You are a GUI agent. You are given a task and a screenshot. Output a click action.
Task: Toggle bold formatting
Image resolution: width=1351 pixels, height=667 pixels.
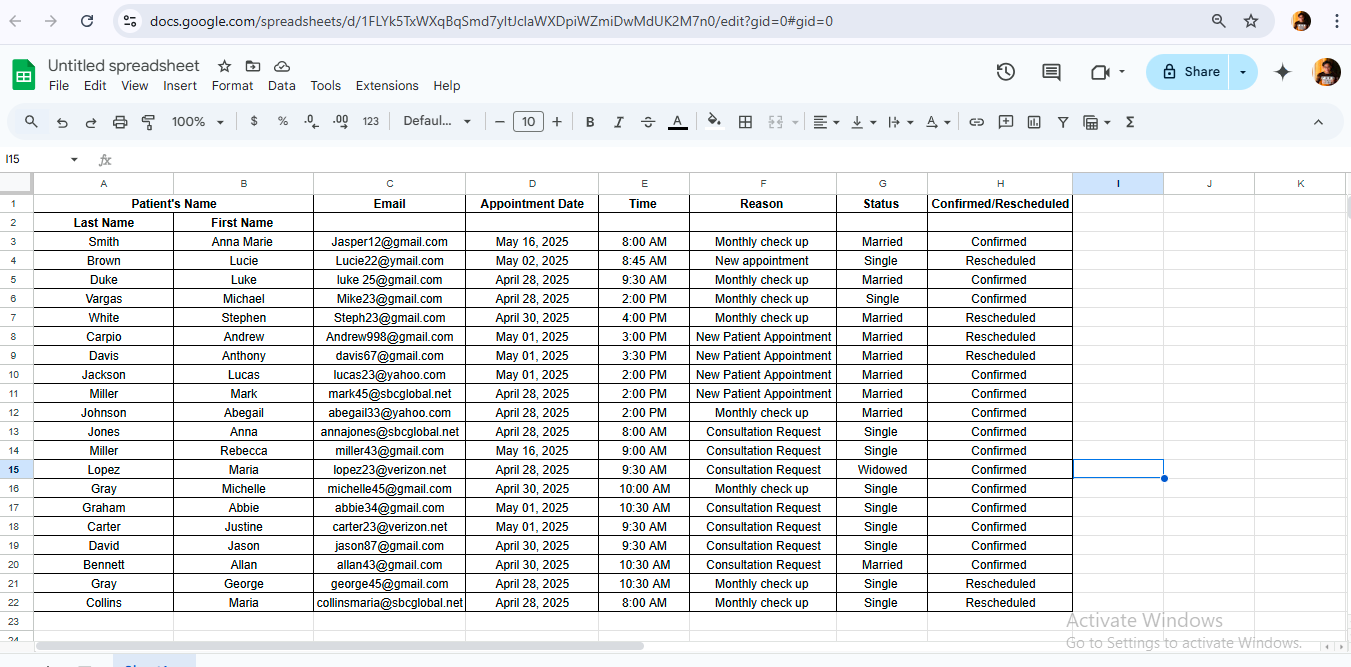click(590, 122)
